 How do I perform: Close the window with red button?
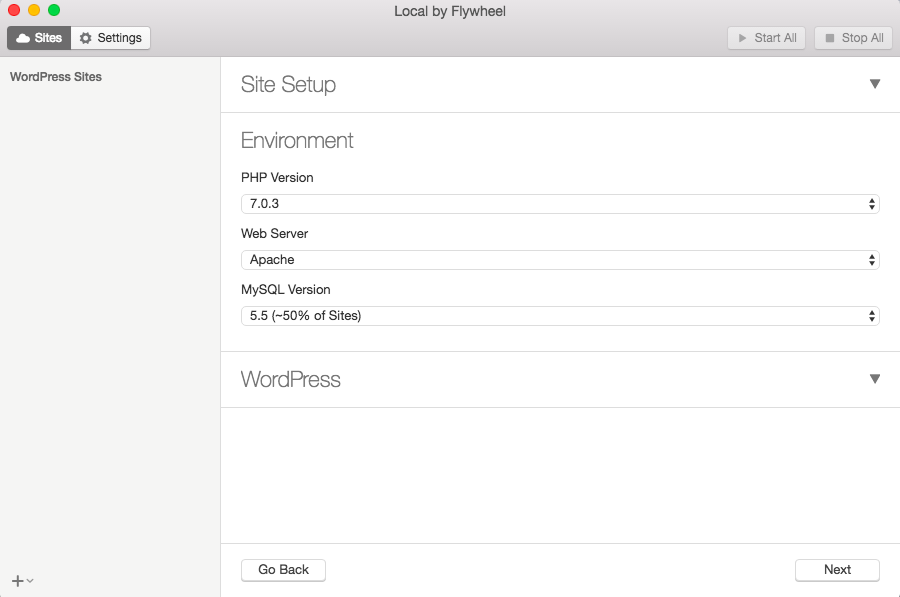tap(14, 10)
